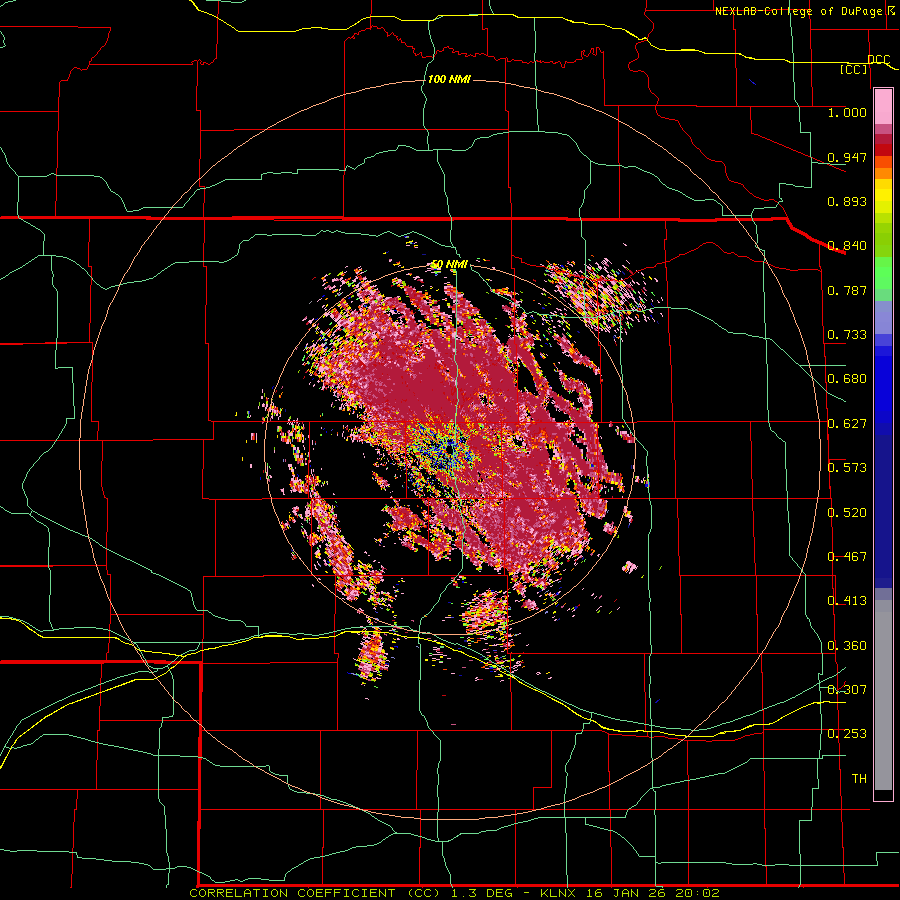Click the 0.360 color scale label
Image resolution: width=900 pixels, height=900 pixels.
pyautogui.click(x=847, y=646)
